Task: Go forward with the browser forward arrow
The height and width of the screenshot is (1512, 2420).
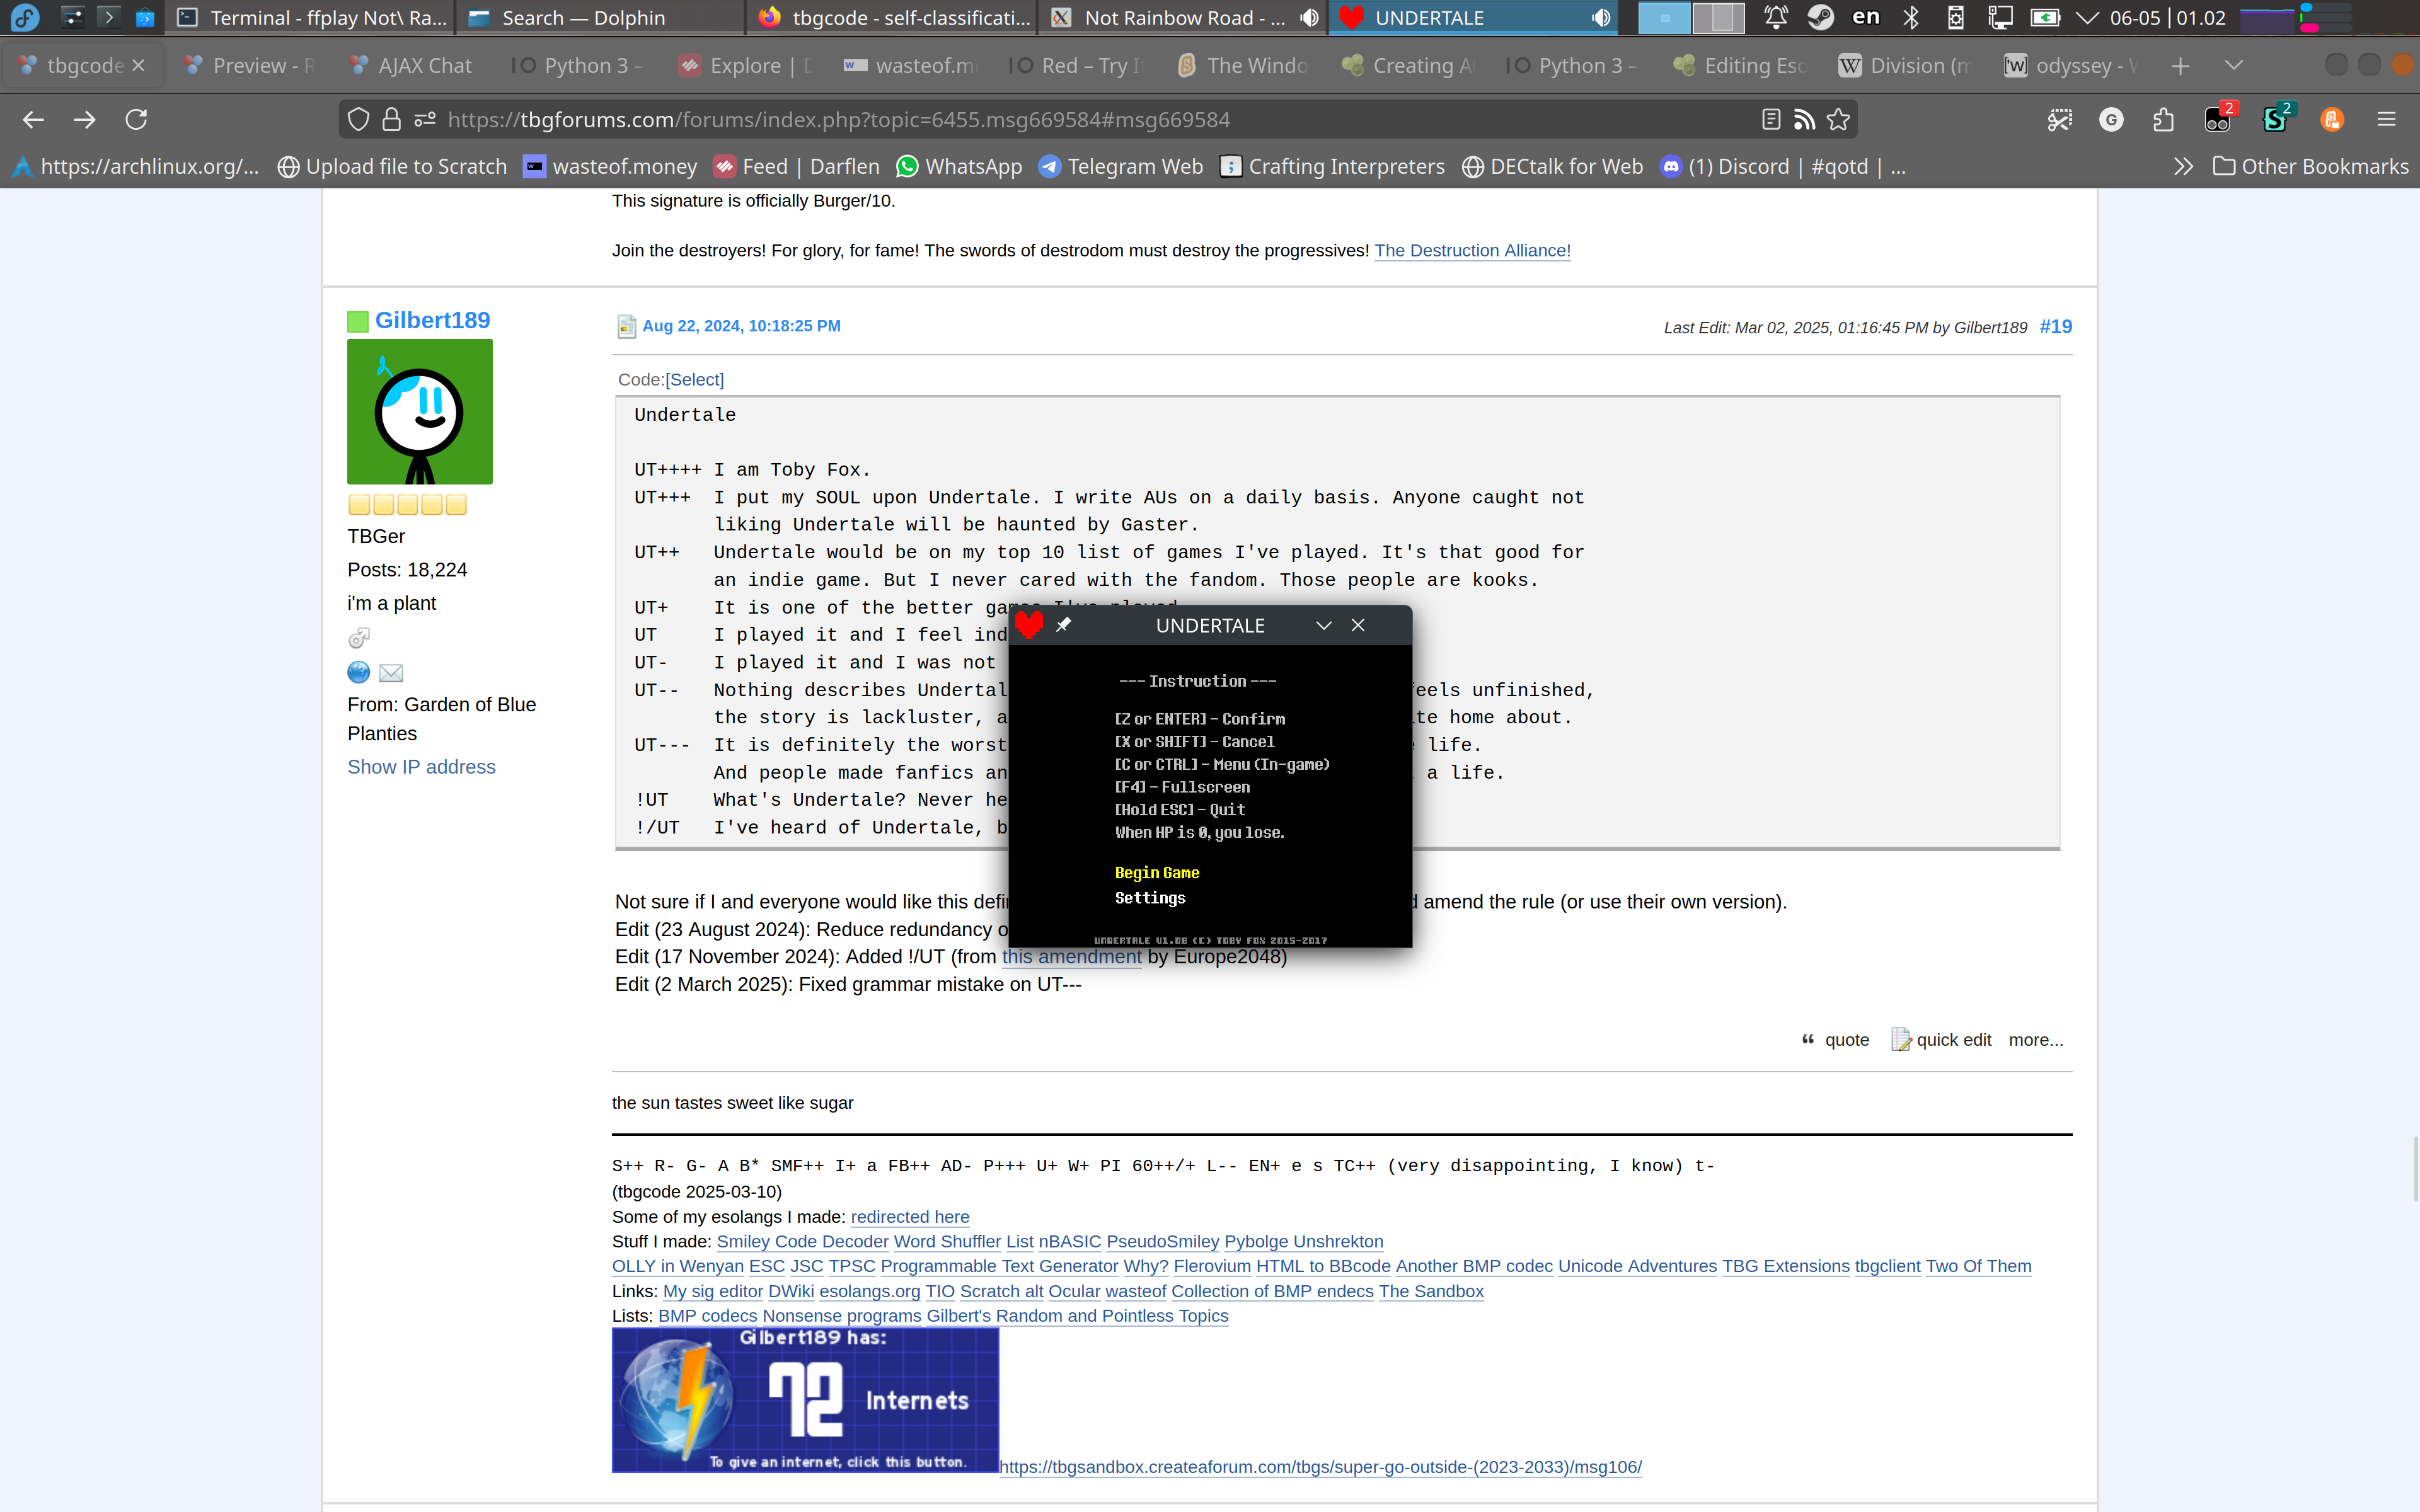Action: click(x=85, y=120)
